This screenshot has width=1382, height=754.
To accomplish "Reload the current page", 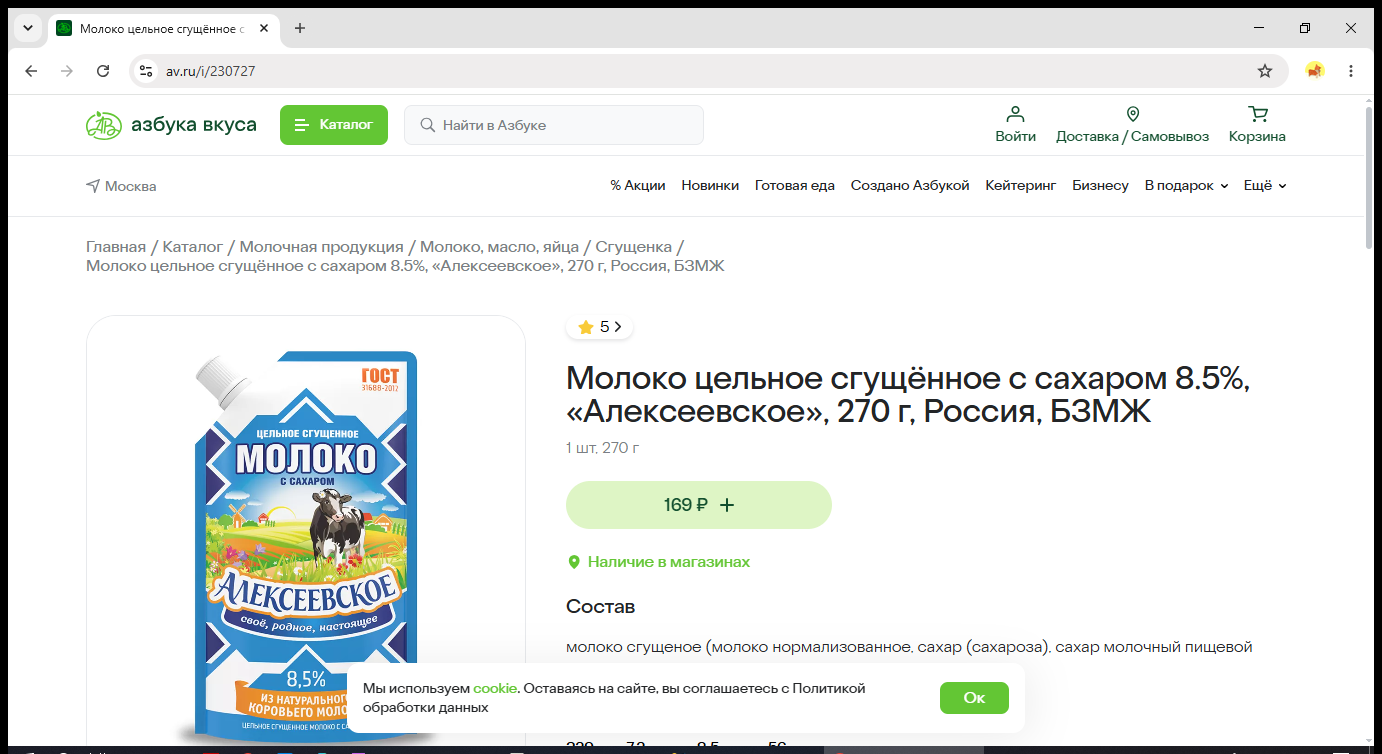I will [x=103, y=71].
